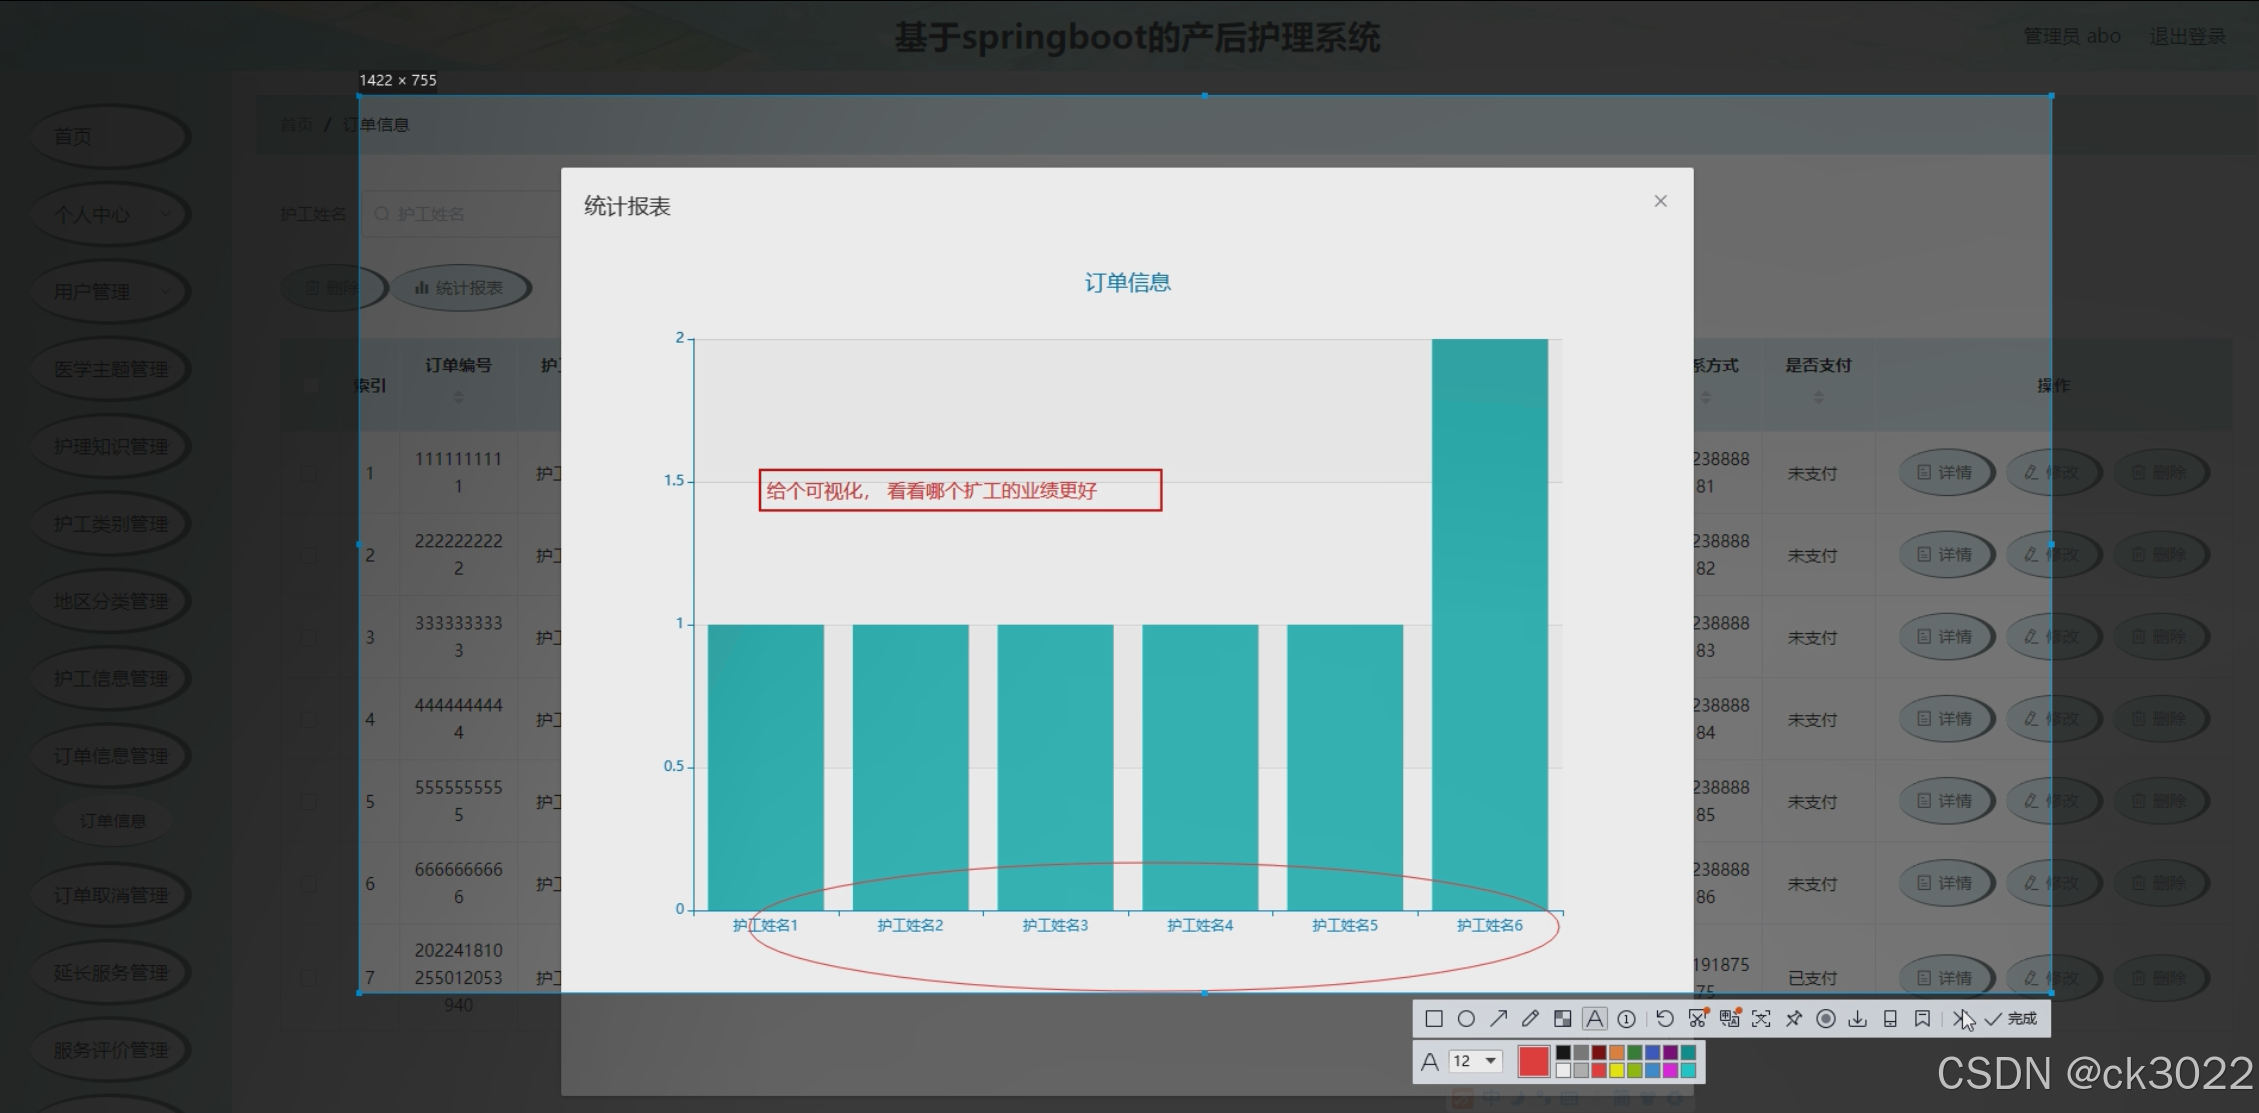Viewport: 2259px width, 1113px height.
Task: Select the ellipse annotation tool
Action: [1466, 1018]
